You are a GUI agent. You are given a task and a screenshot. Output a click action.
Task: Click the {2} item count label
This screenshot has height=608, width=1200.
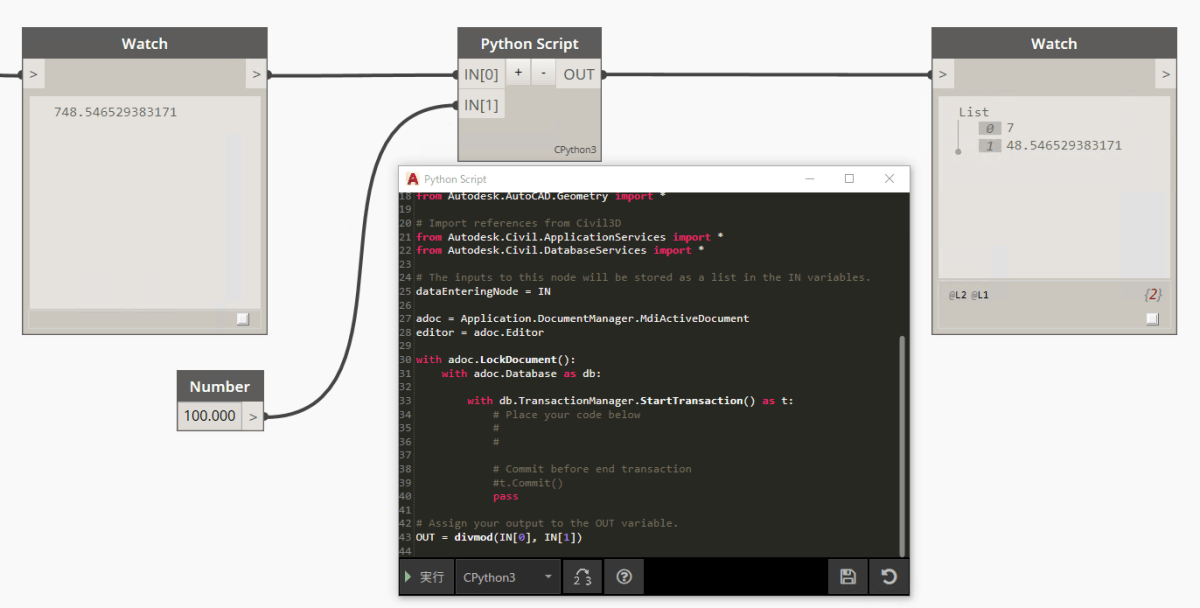[1152, 295]
